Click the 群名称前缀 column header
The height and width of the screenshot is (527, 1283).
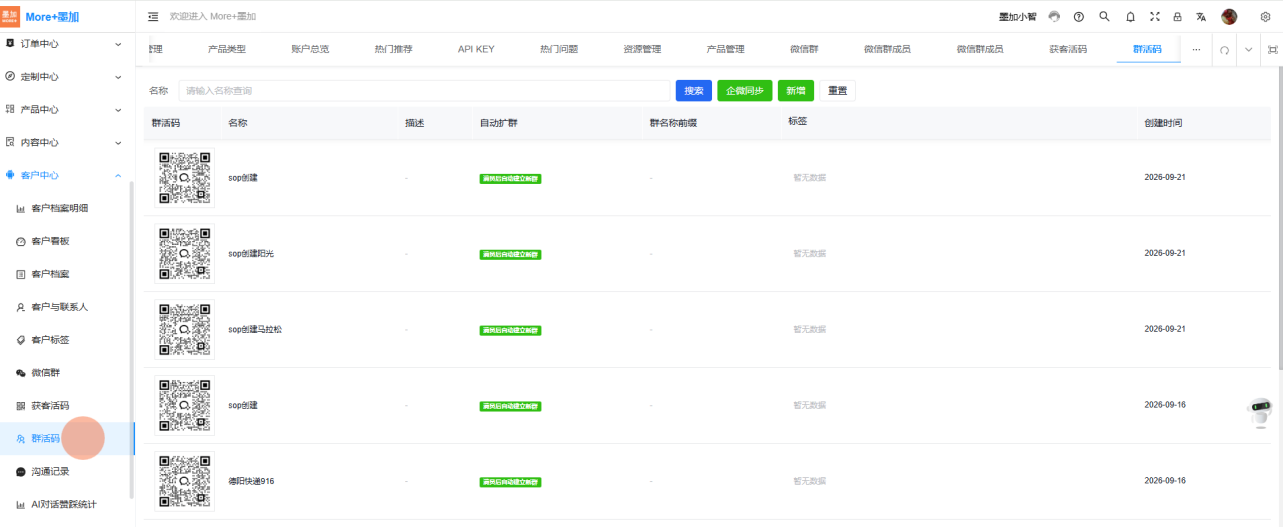tap(673, 123)
